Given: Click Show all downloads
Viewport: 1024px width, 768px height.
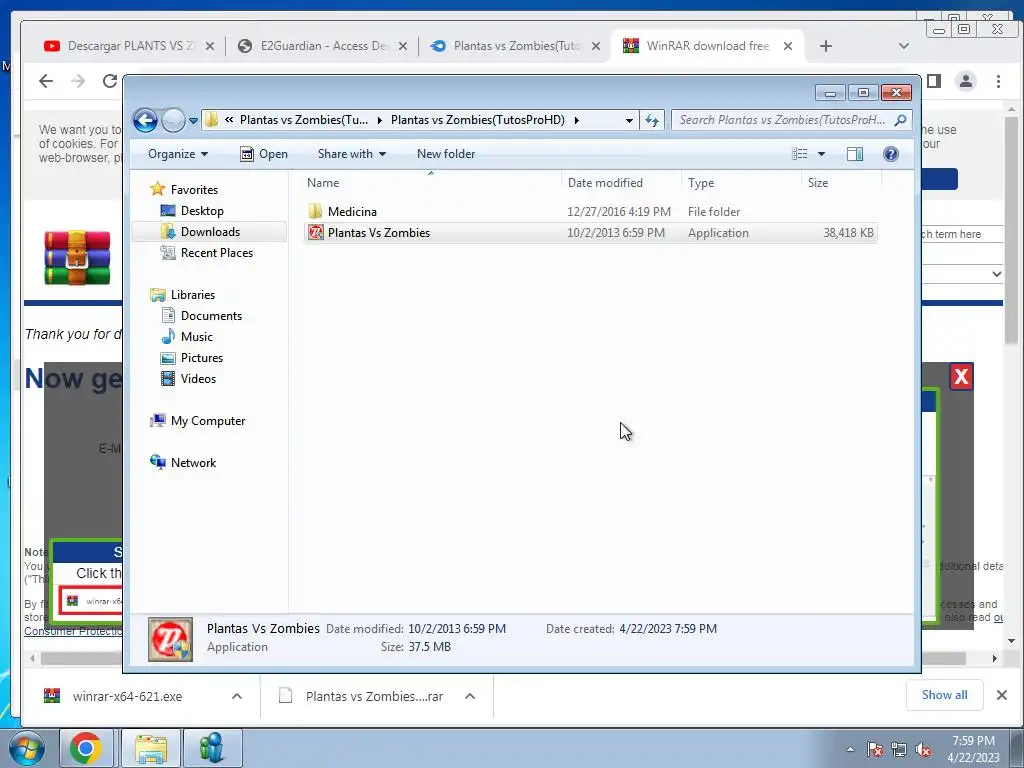Looking at the screenshot, I should pos(944,695).
